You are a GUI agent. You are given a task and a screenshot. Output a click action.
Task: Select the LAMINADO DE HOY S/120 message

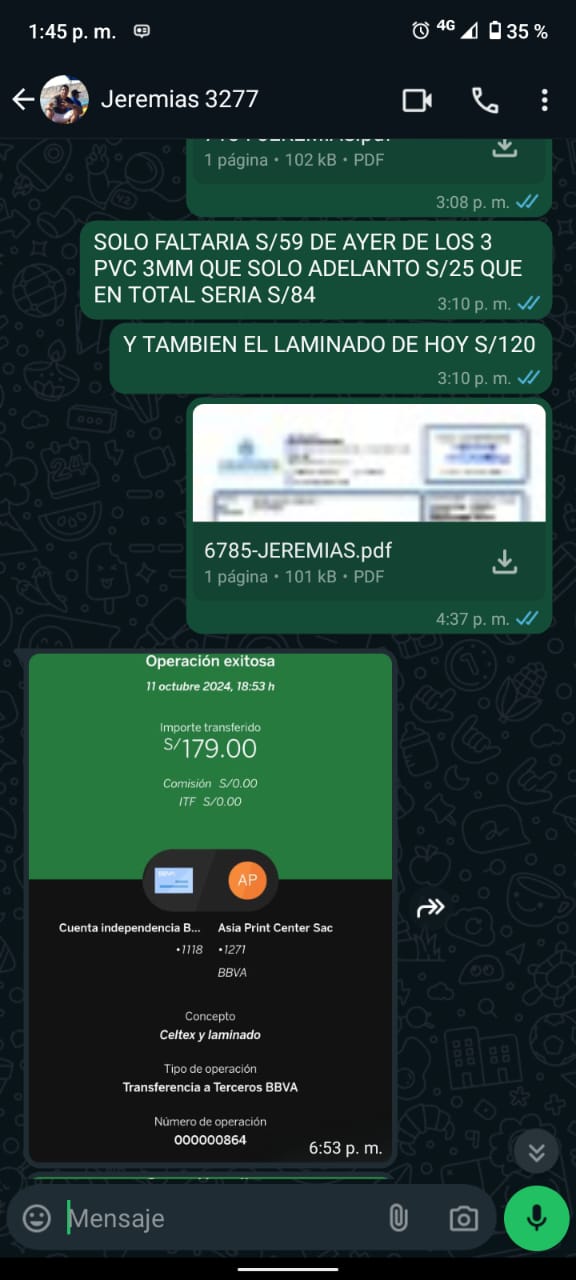330,358
